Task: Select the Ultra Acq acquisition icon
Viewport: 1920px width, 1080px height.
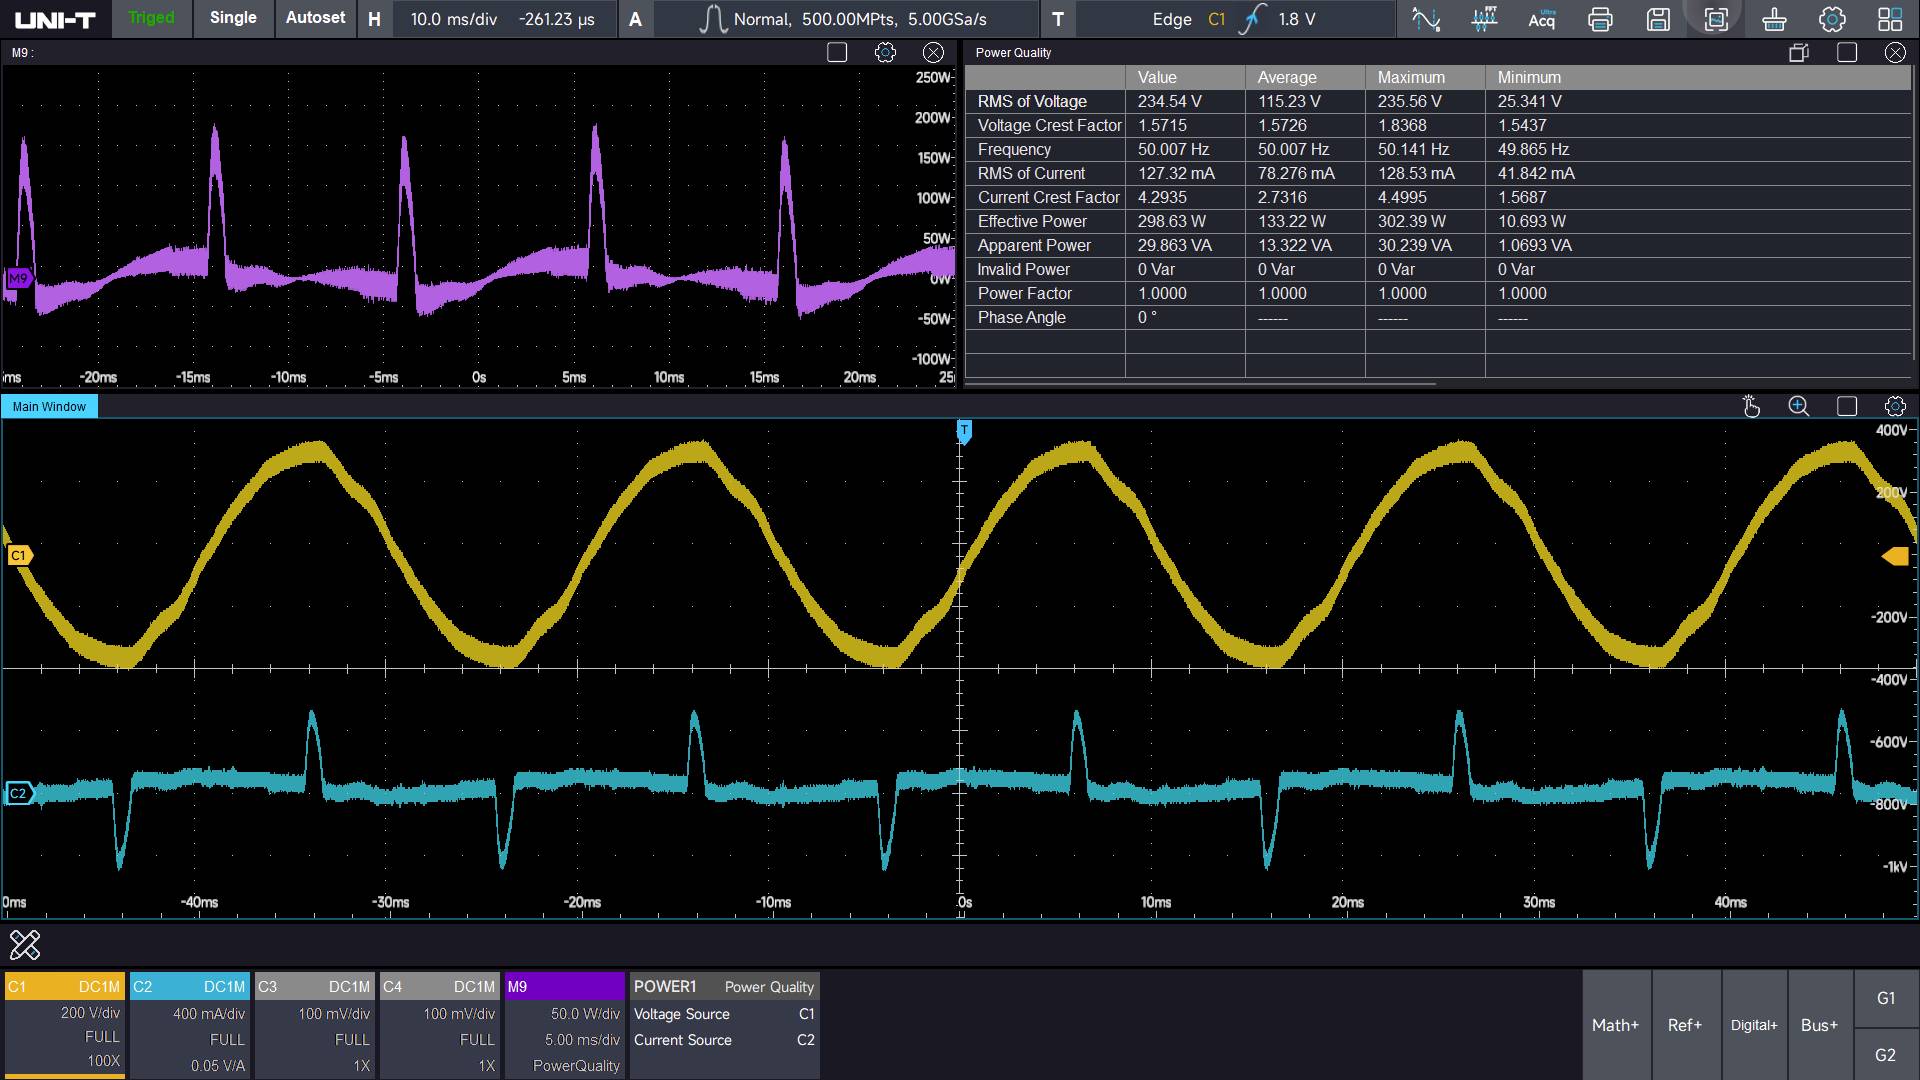Action: click(1541, 18)
